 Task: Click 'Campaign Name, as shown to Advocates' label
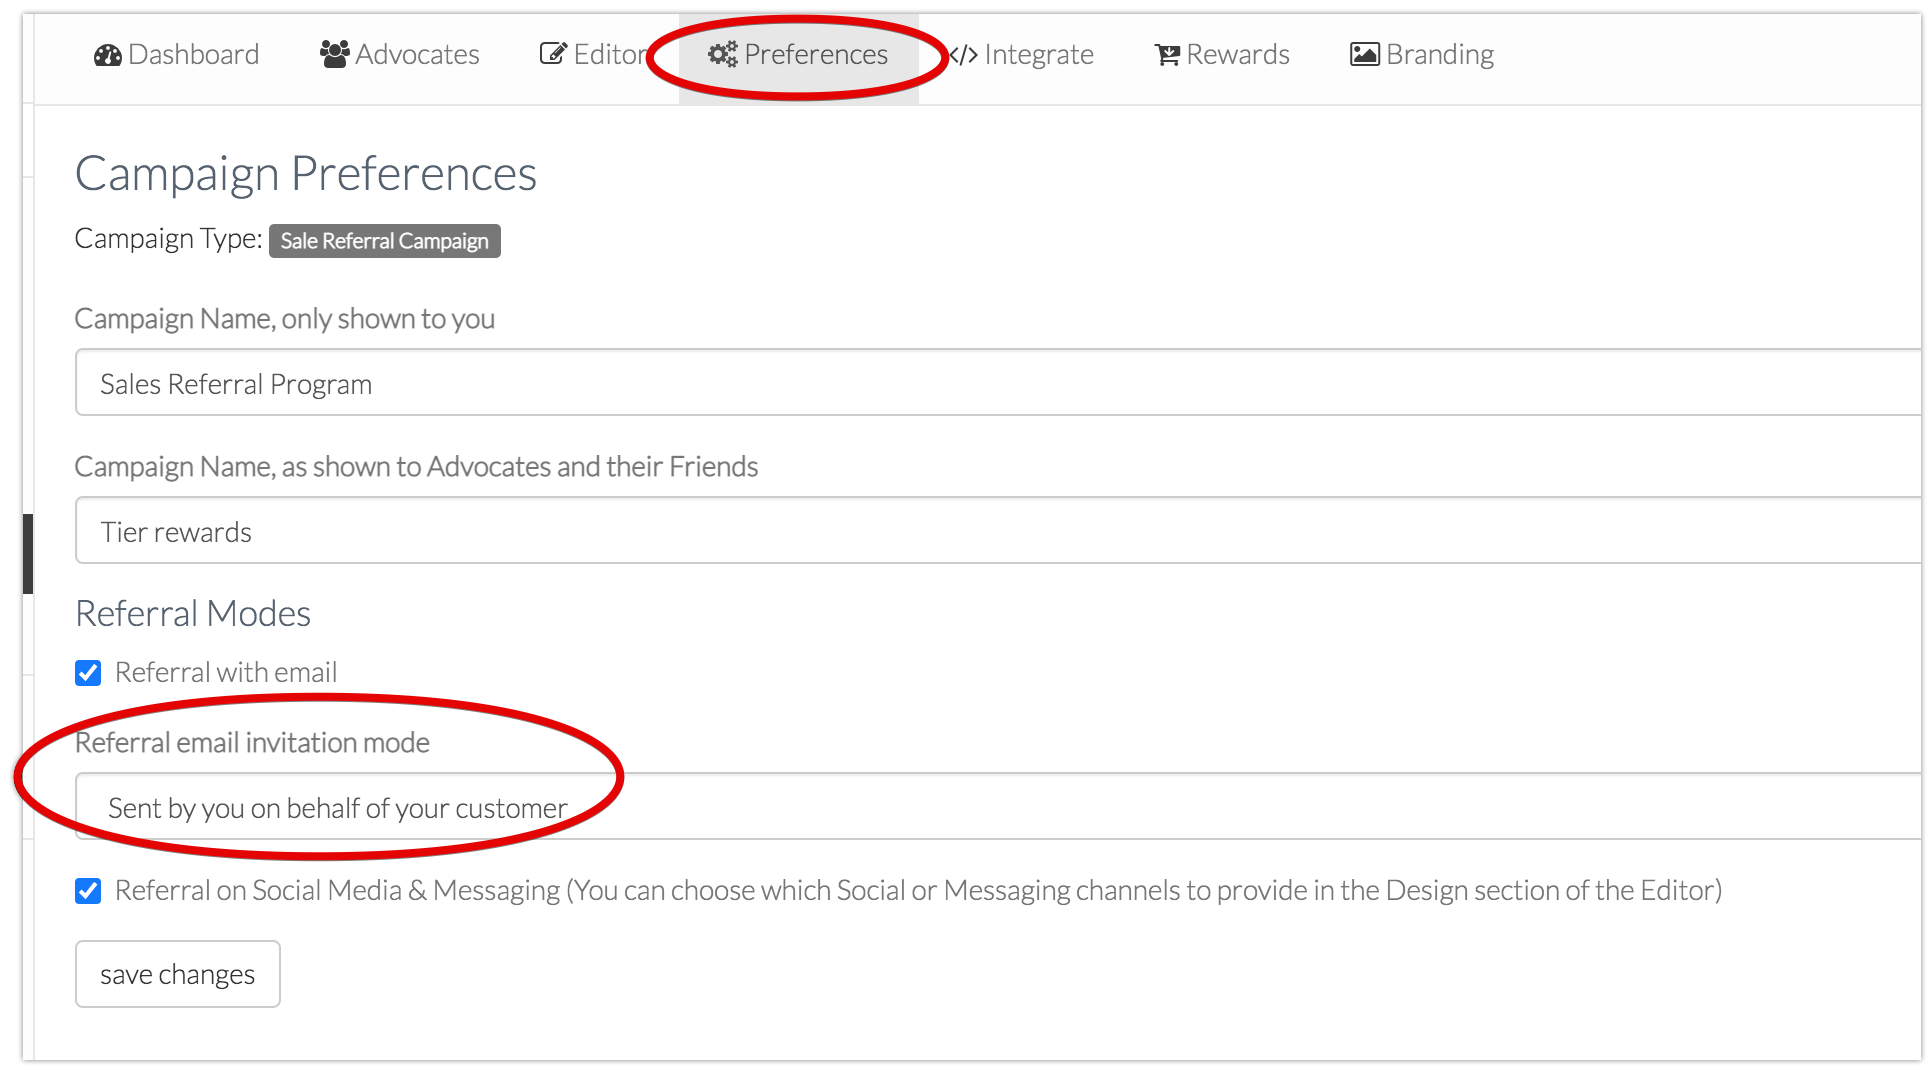[416, 467]
